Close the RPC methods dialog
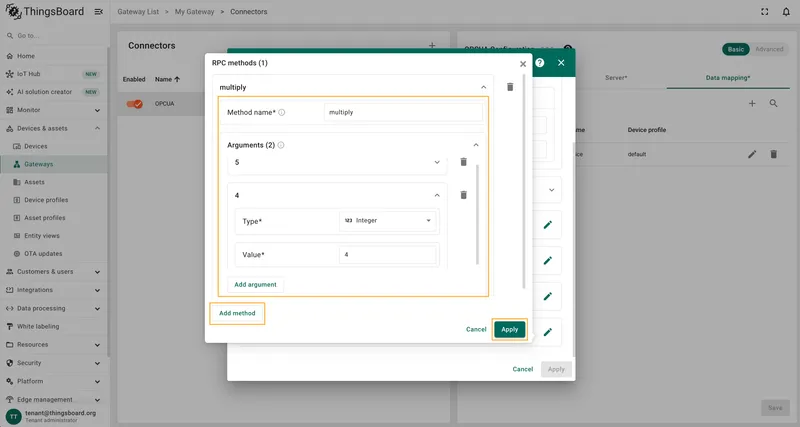The height and width of the screenshot is (427, 800). (523, 64)
